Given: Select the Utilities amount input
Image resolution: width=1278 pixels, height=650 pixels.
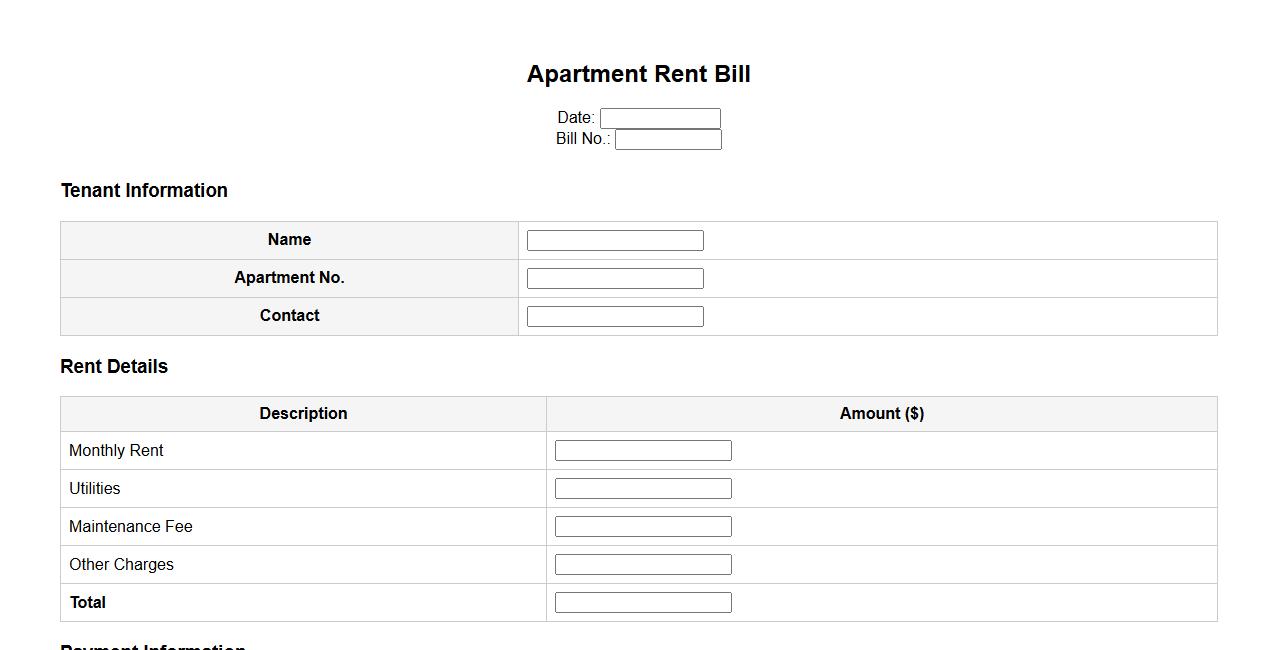Looking at the screenshot, I should 643,489.
